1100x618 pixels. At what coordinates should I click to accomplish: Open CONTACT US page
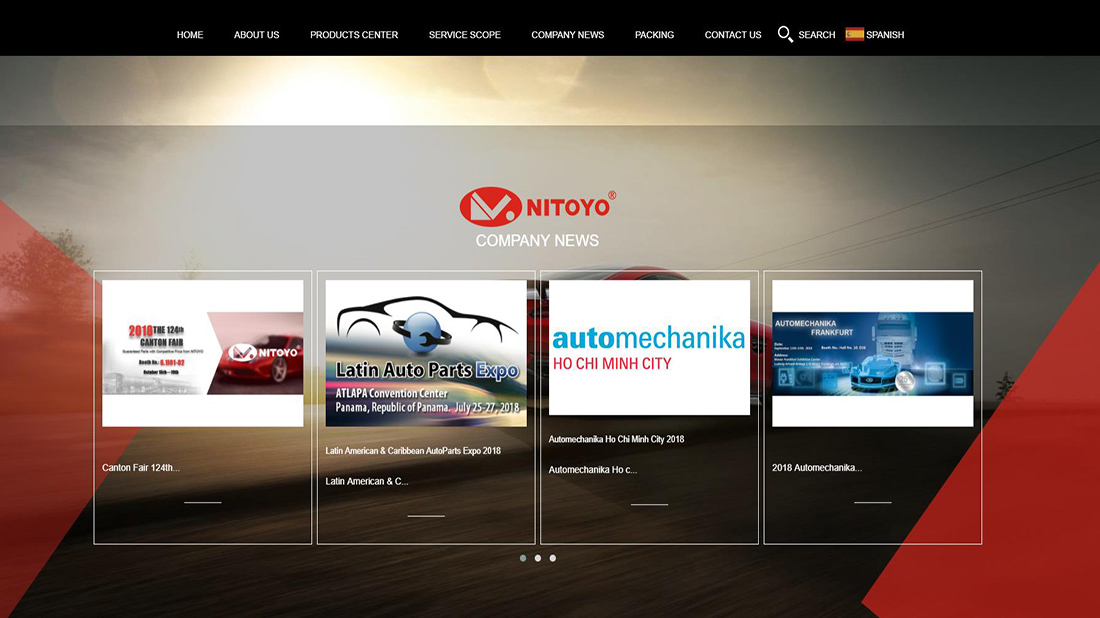point(732,34)
